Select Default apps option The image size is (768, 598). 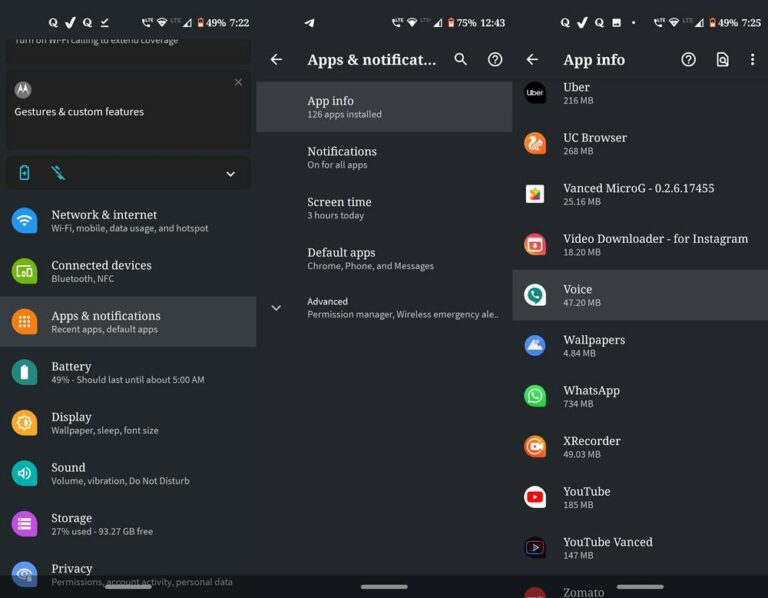coord(370,259)
